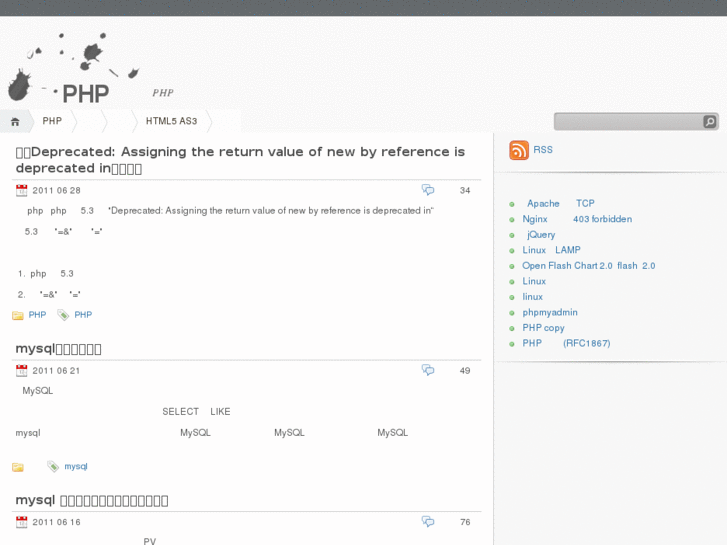
Task: Open the phpmyadmin sidebar link
Action: point(550,313)
